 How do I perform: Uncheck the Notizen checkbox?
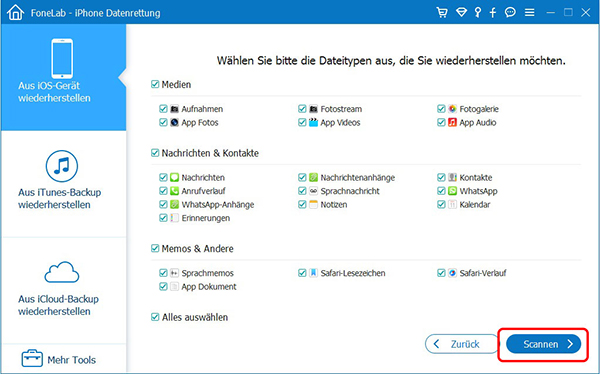click(x=302, y=204)
